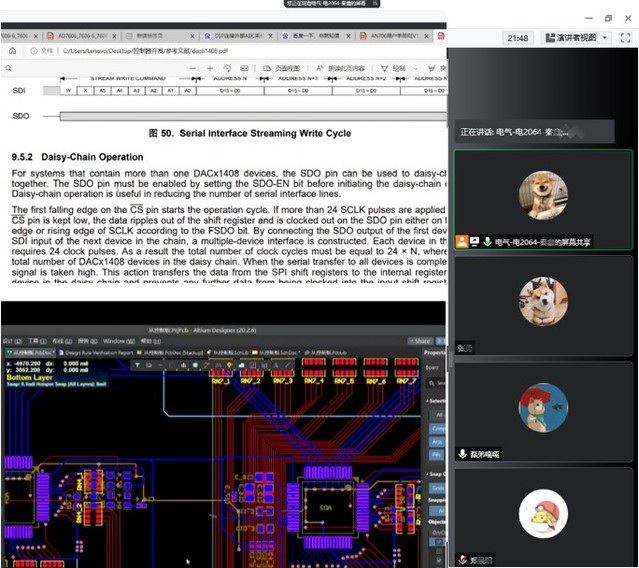Switch to the DSP连接外部ADC browser tab

[x=233, y=34]
